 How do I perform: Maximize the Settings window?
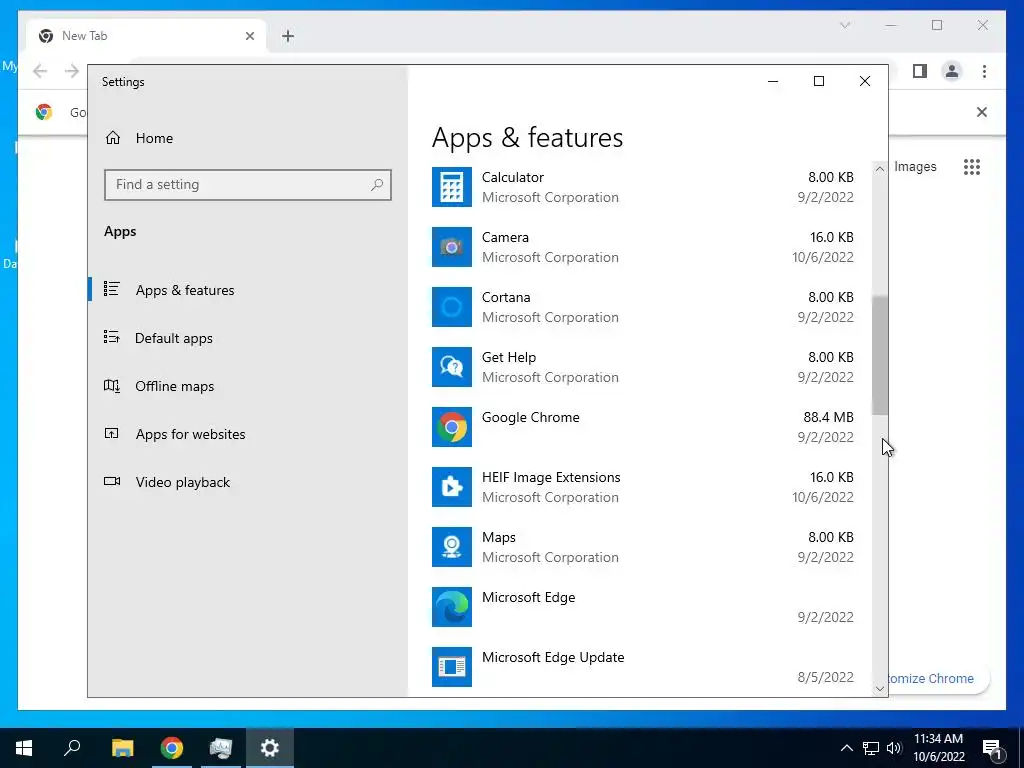tap(819, 81)
